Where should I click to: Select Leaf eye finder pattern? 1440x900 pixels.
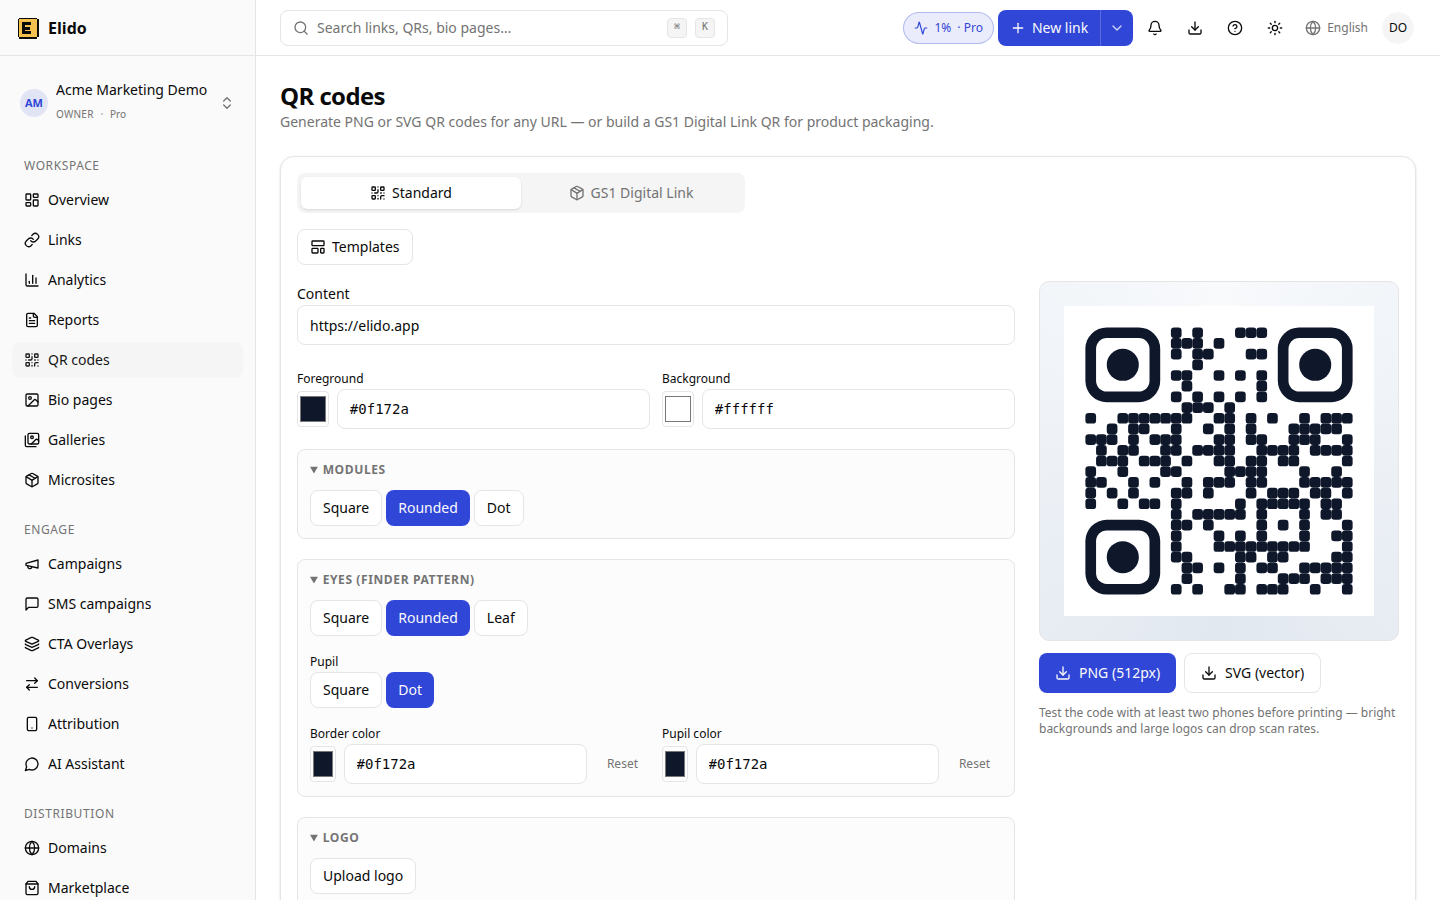click(x=501, y=618)
